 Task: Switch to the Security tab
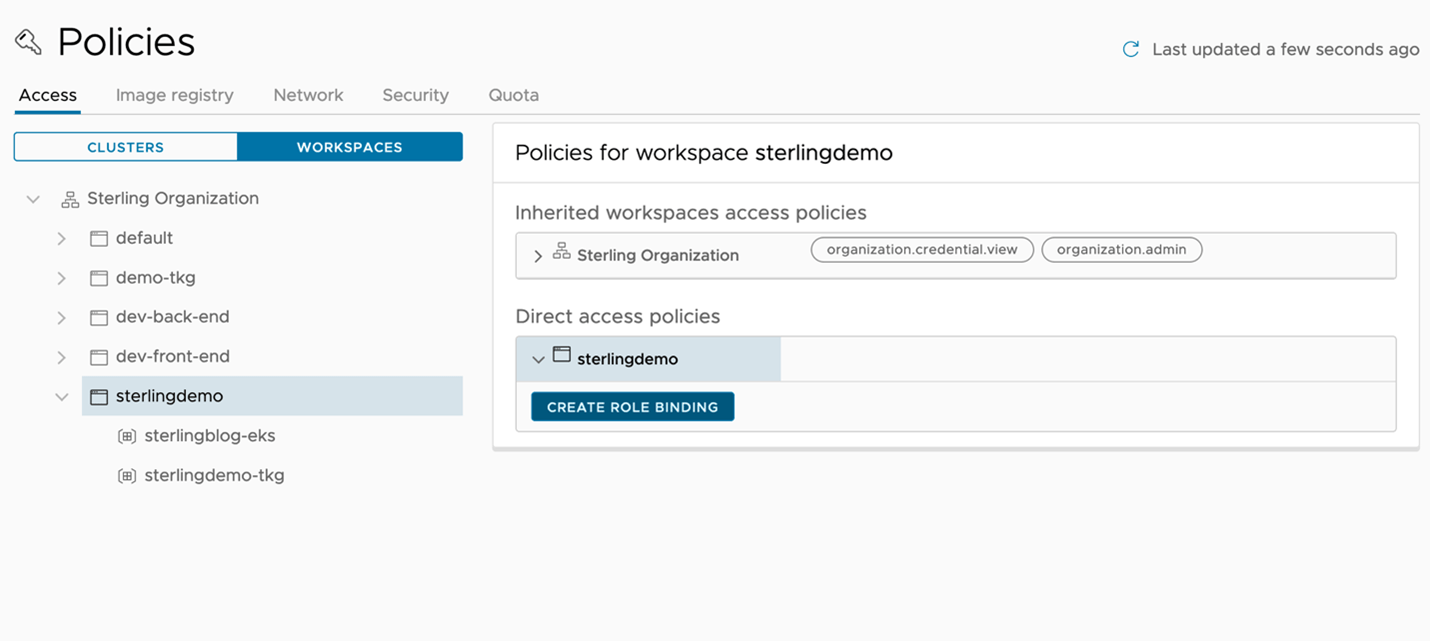(415, 95)
